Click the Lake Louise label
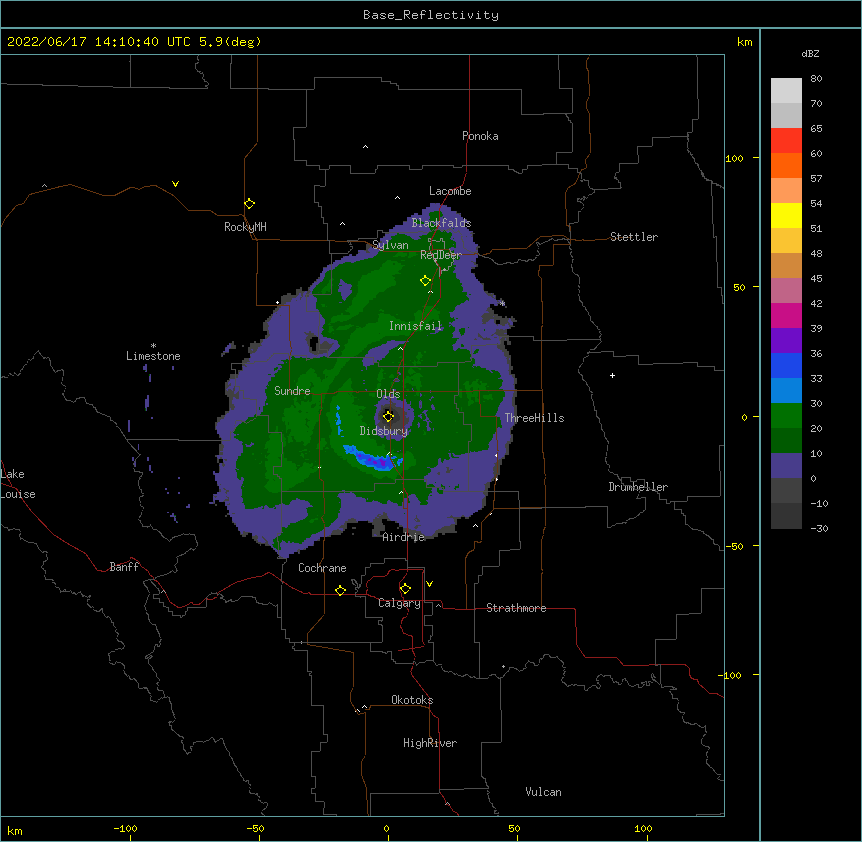The width and height of the screenshot is (862, 842). pos(18,484)
